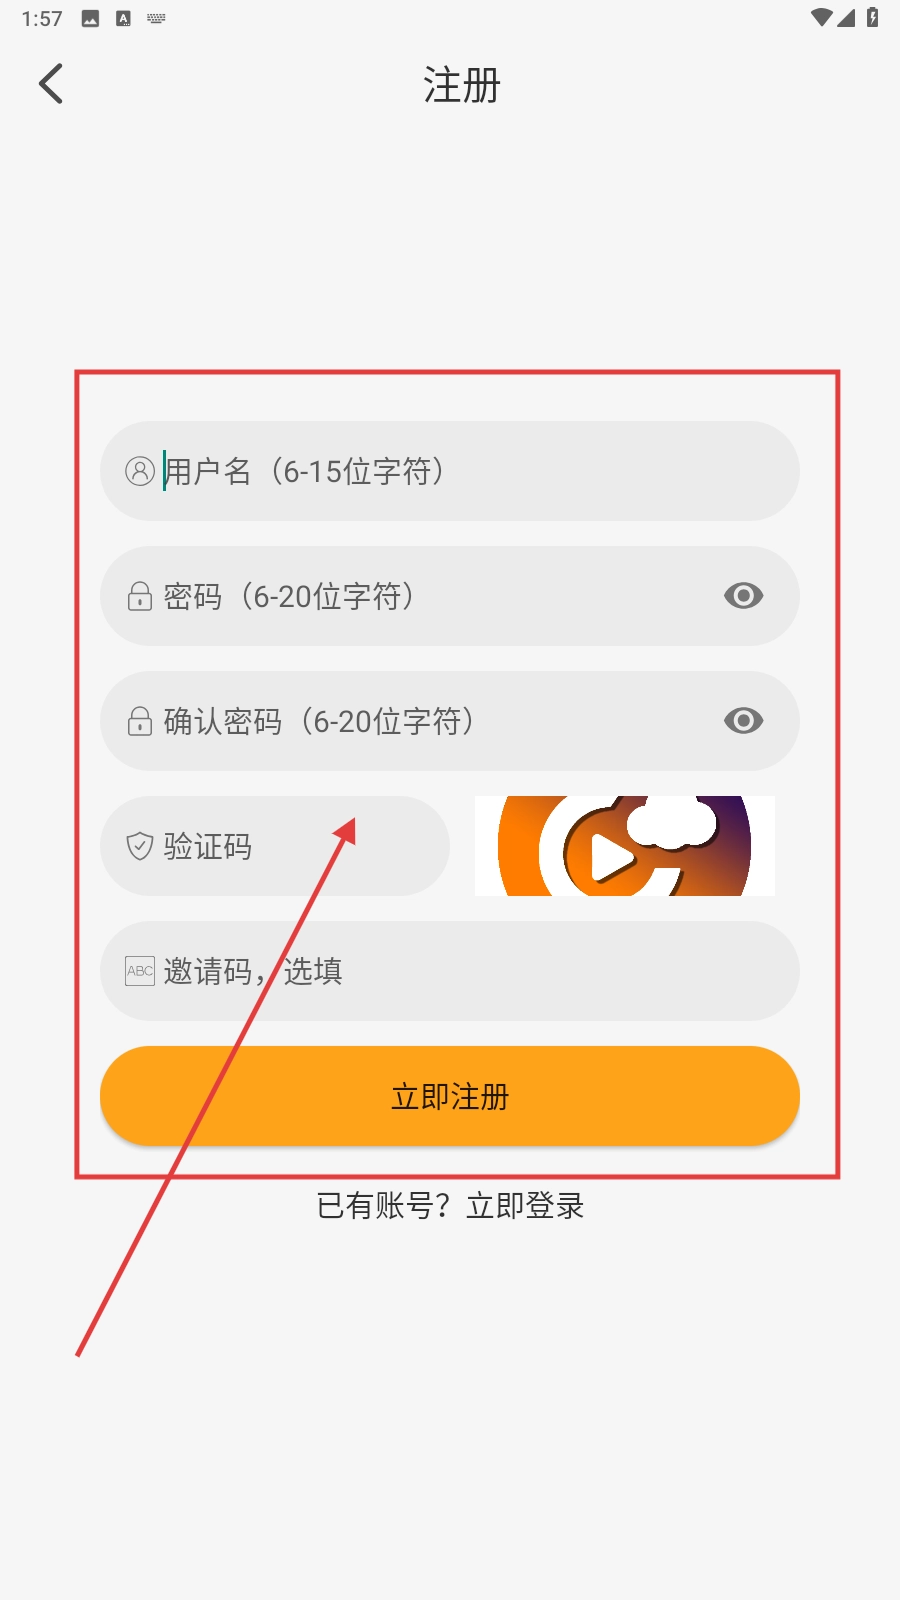The image size is (900, 1600).
Task: Tap the back arrow icon
Action: coord(51,84)
